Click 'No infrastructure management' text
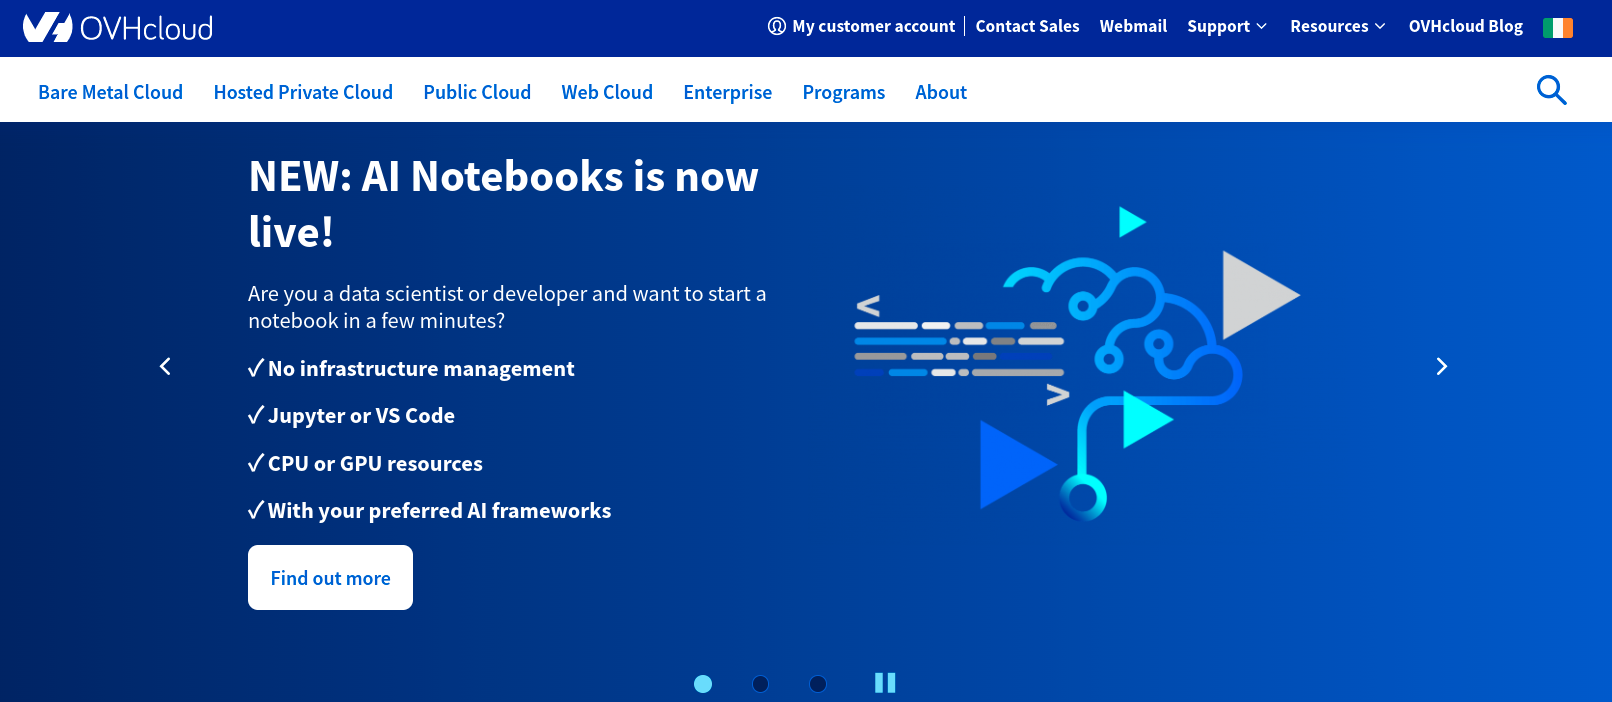This screenshot has height=702, width=1612. (421, 369)
